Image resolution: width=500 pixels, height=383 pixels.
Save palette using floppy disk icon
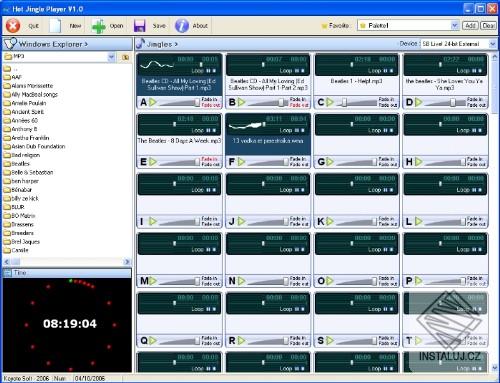(x=140, y=26)
